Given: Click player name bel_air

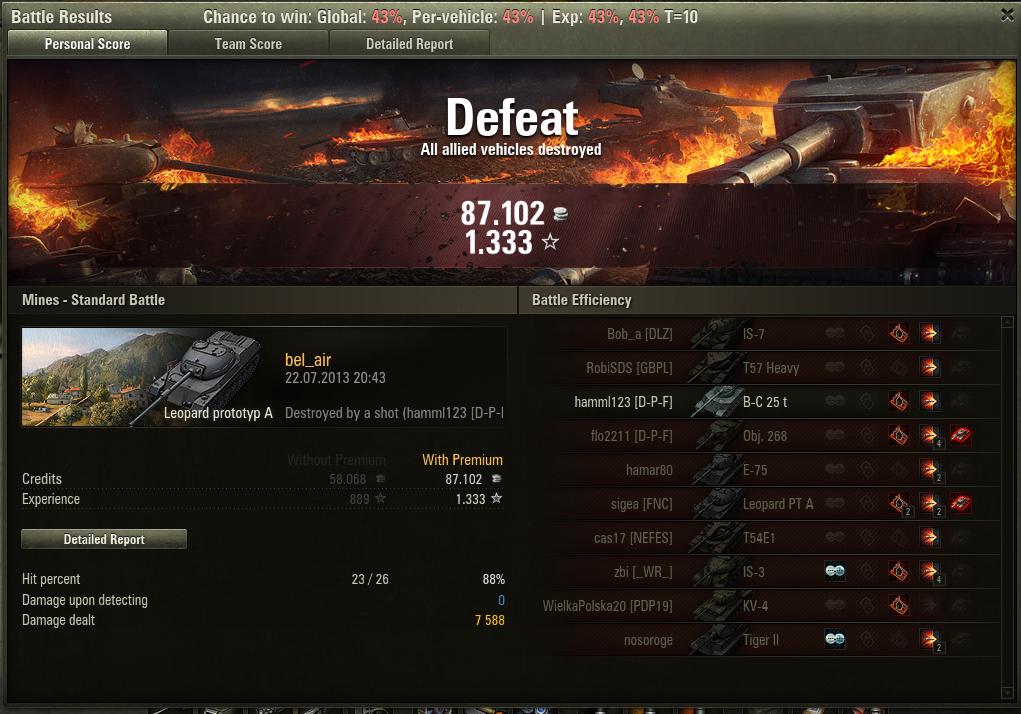Looking at the screenshot, I should click(308, 360).
